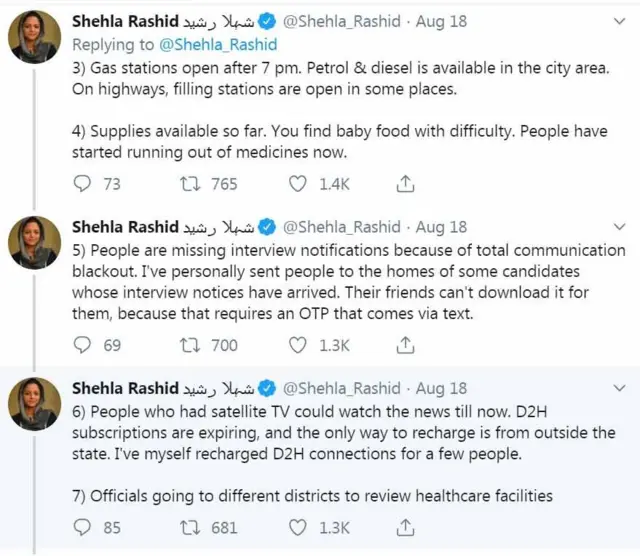Share the interview notifications tweet
This screenshot has width=640, height=556.
[405, 345]
